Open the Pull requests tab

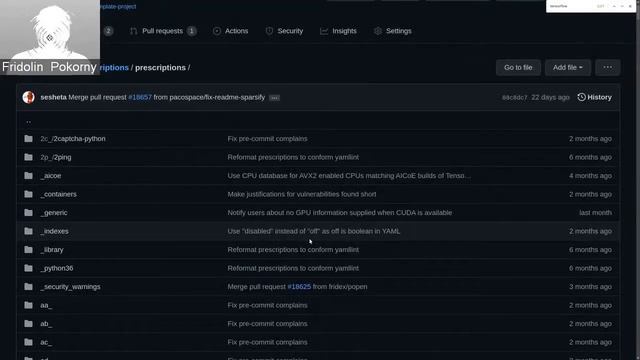[163, 31]
